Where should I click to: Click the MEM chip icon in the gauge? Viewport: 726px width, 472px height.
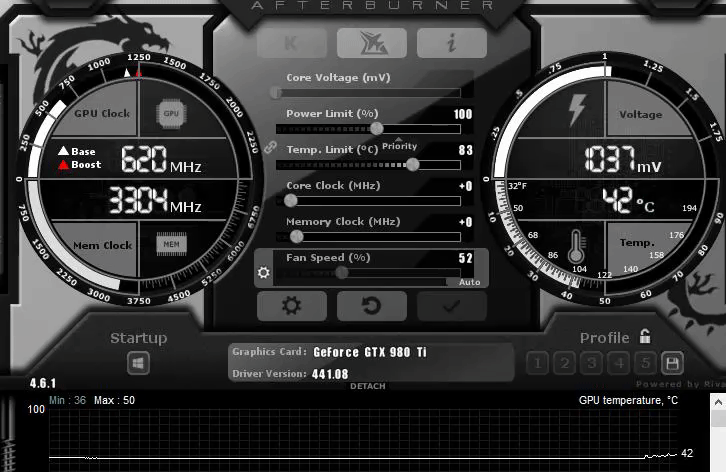click(171, 244)
